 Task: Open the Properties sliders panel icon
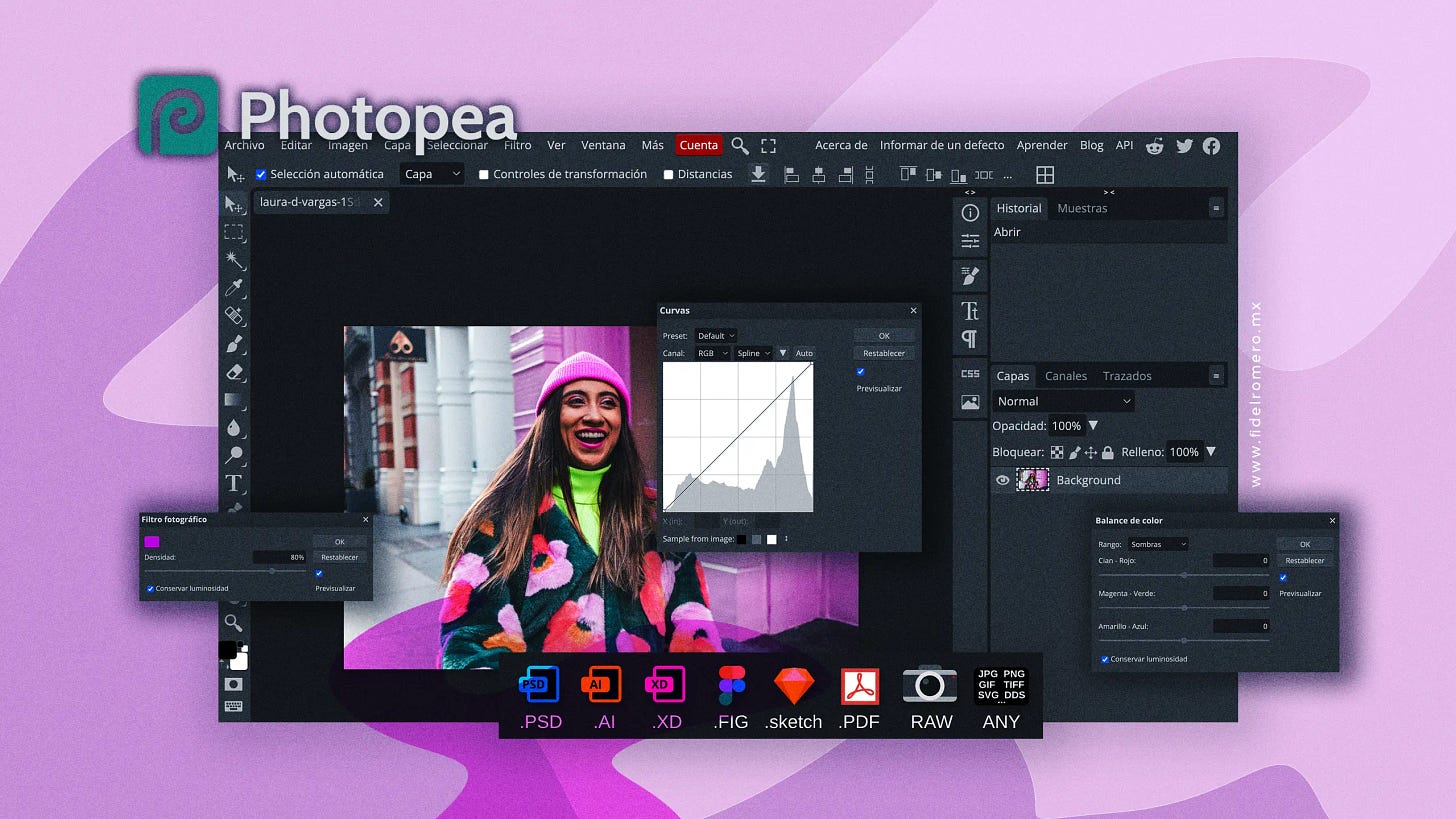point(970,241)
